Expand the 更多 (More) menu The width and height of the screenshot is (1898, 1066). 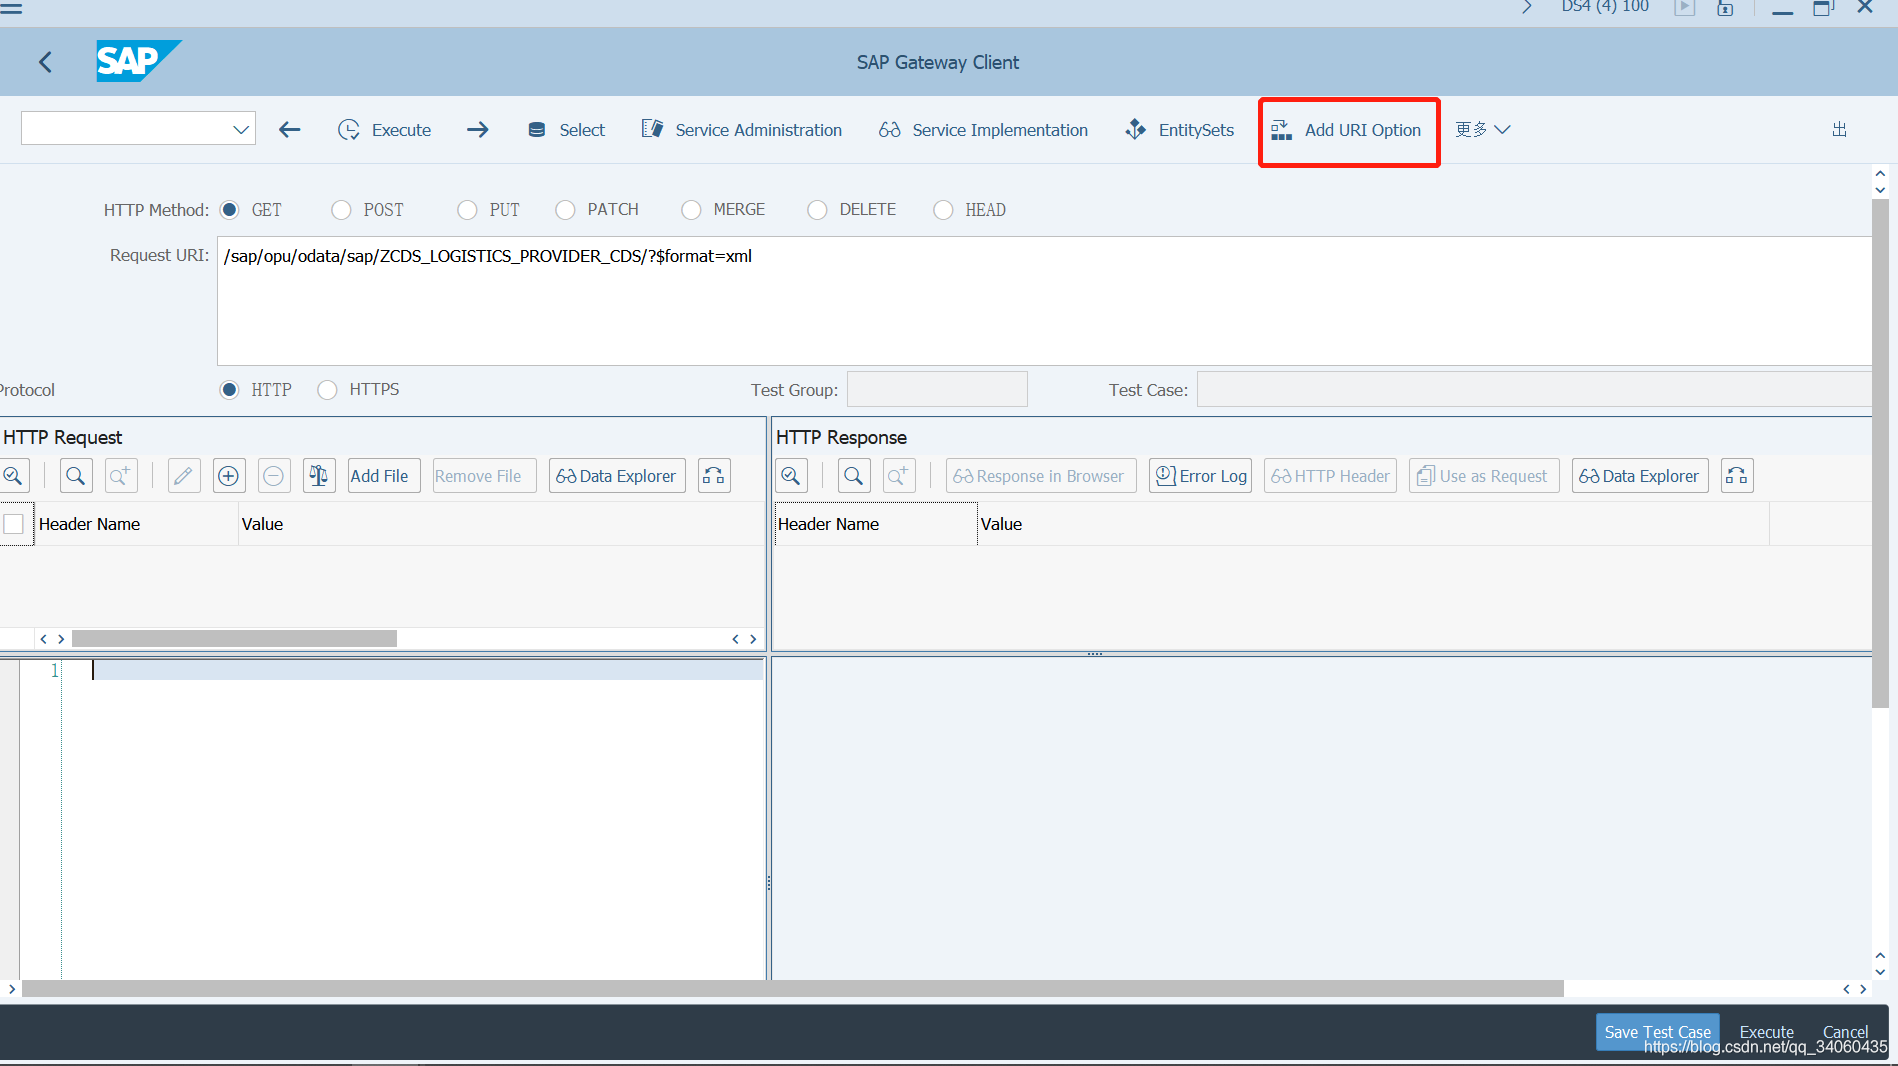[x=1483, y=130]
